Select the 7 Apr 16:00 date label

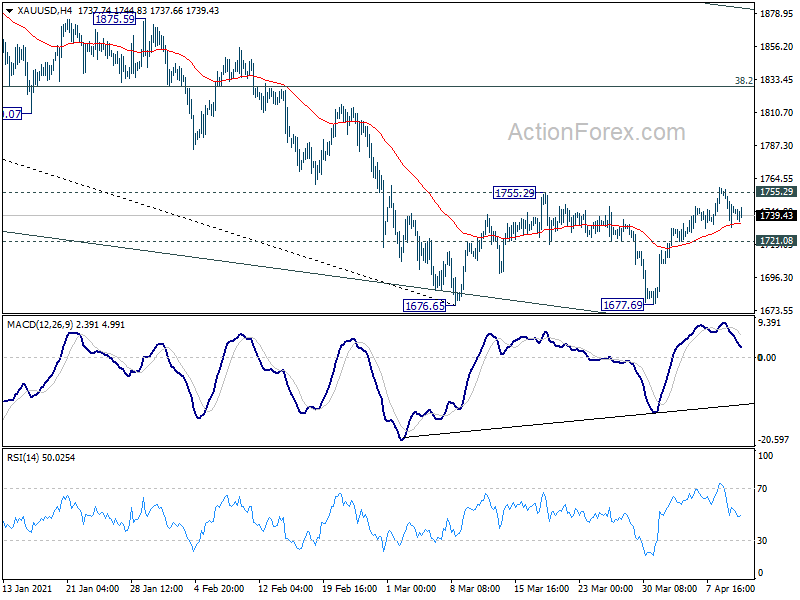pyautogui.click(x=731, y=588)
